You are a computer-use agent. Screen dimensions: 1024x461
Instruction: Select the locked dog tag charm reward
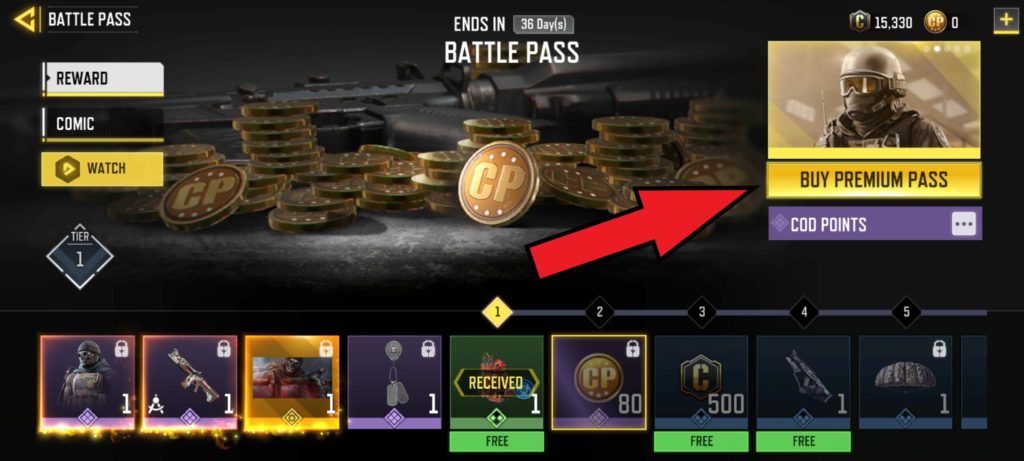pos(394,383)
